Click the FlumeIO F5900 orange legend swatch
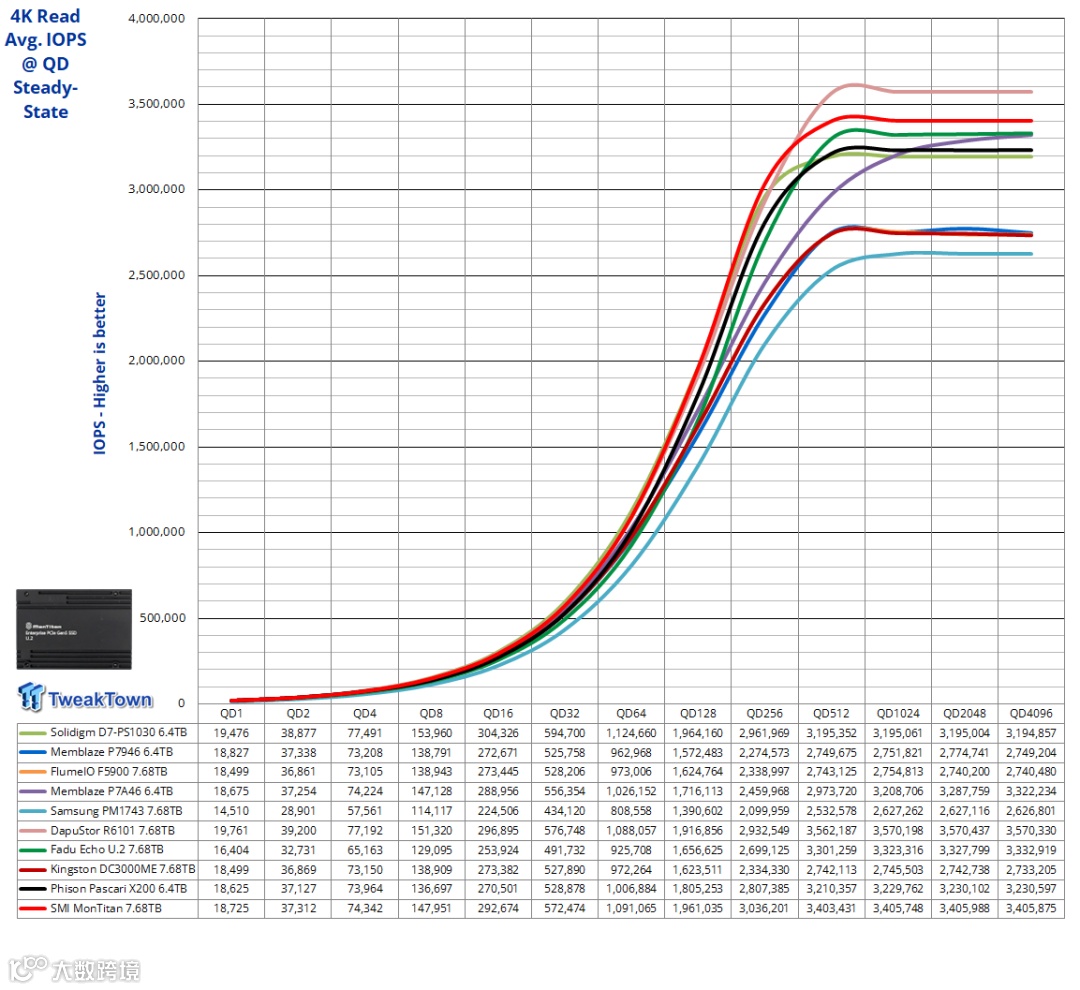The image size is (1080, 990). (x=32, y=772)
